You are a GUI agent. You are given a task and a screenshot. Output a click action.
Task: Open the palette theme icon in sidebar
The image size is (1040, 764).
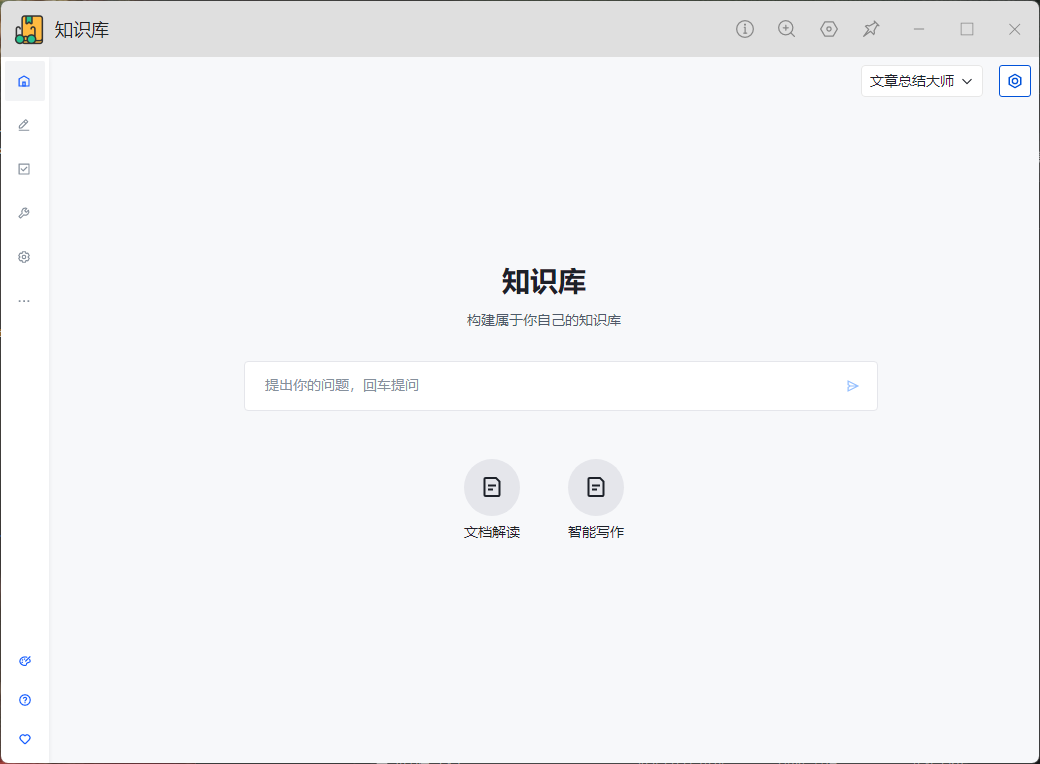[25, 661]
